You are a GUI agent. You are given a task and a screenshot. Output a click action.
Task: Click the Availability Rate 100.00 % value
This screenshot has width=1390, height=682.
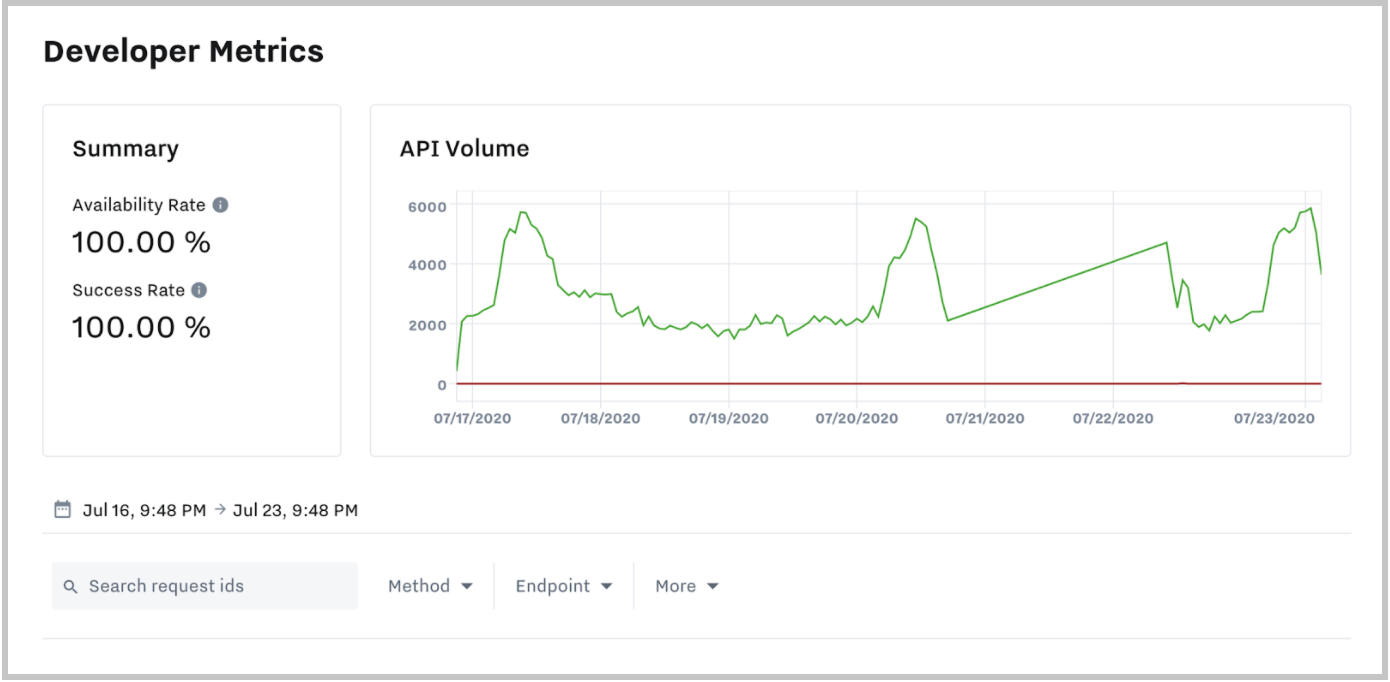[141, 242]
